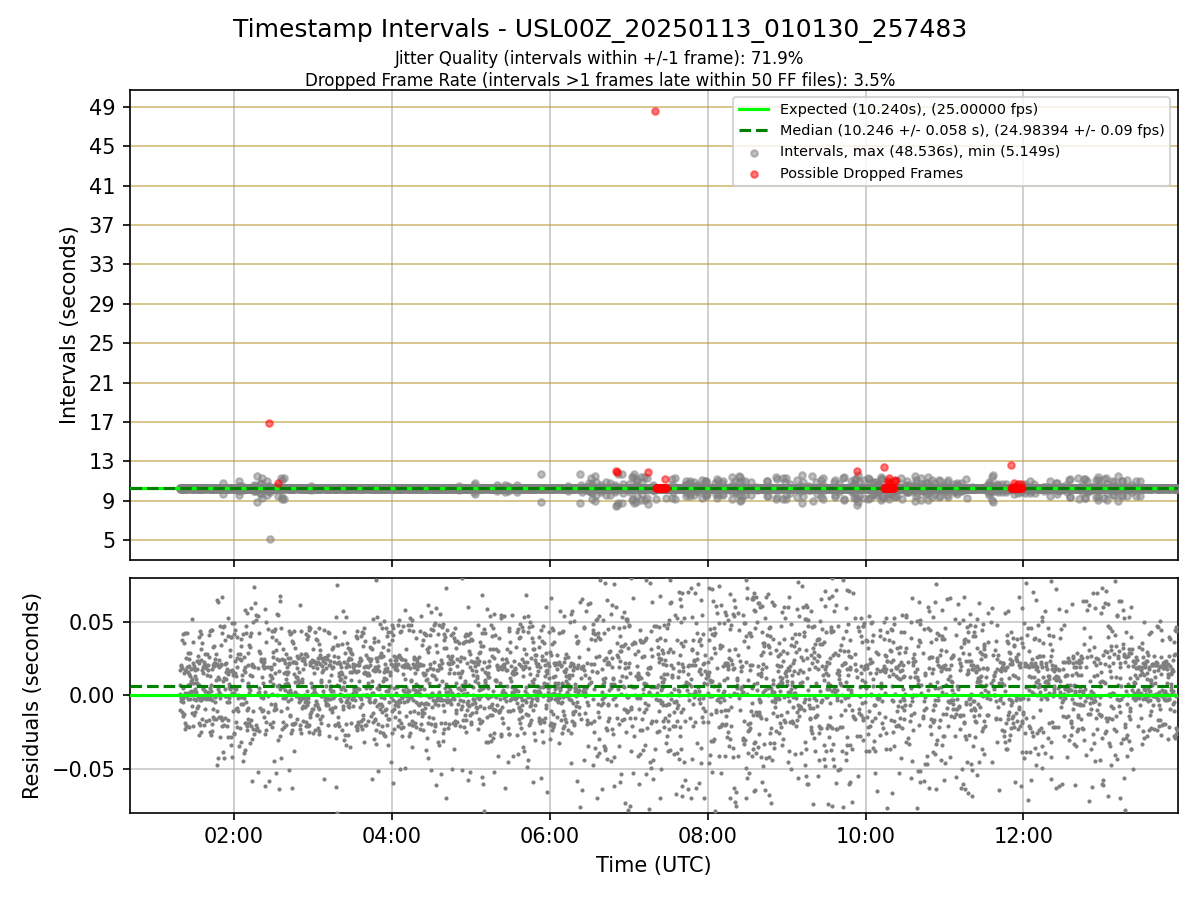Image resolution: width=1200 pixels, height=900 pixels.
Task: Click the "06:00" time tick label
Action: pyautogui.click(x=550, y=836)
